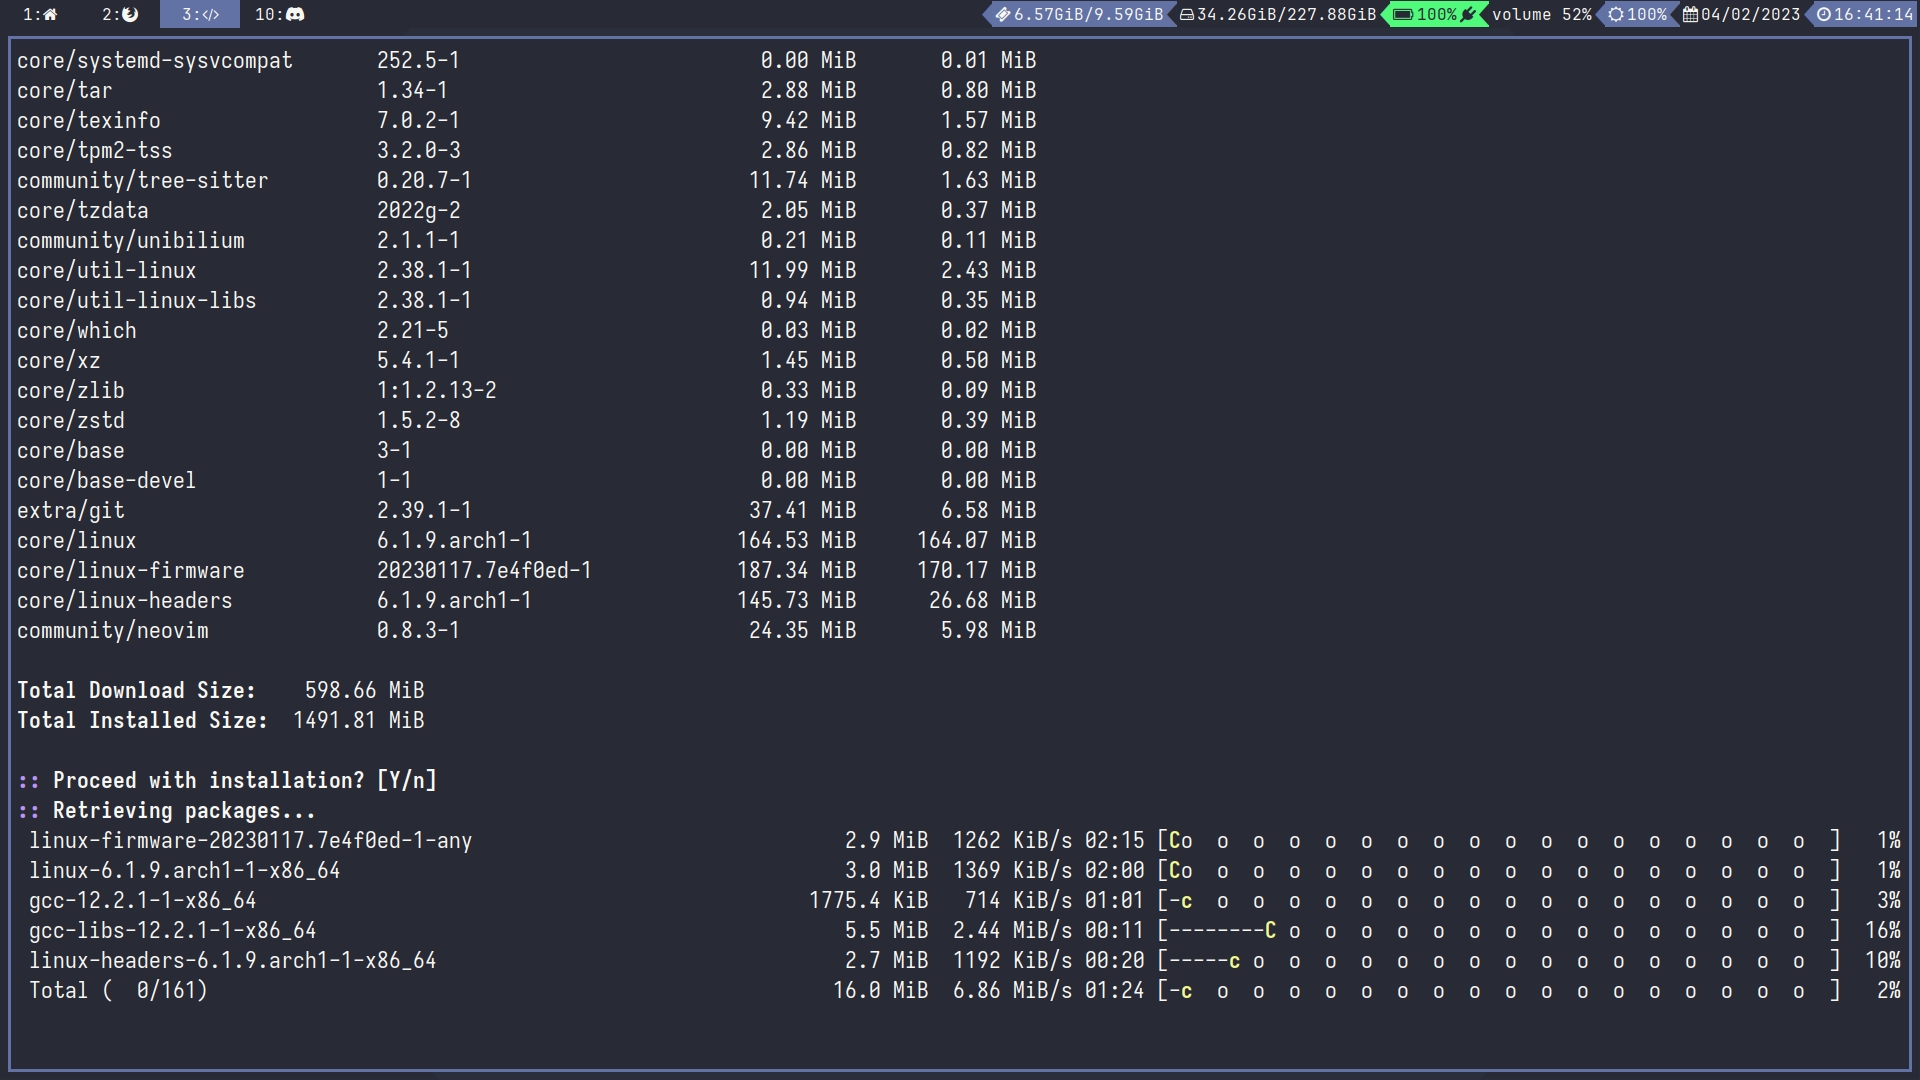Screen dimensions: 1920x1080
Task: Switch to workspace 2 Firefox icon
Action: click(x=120, y=14)
